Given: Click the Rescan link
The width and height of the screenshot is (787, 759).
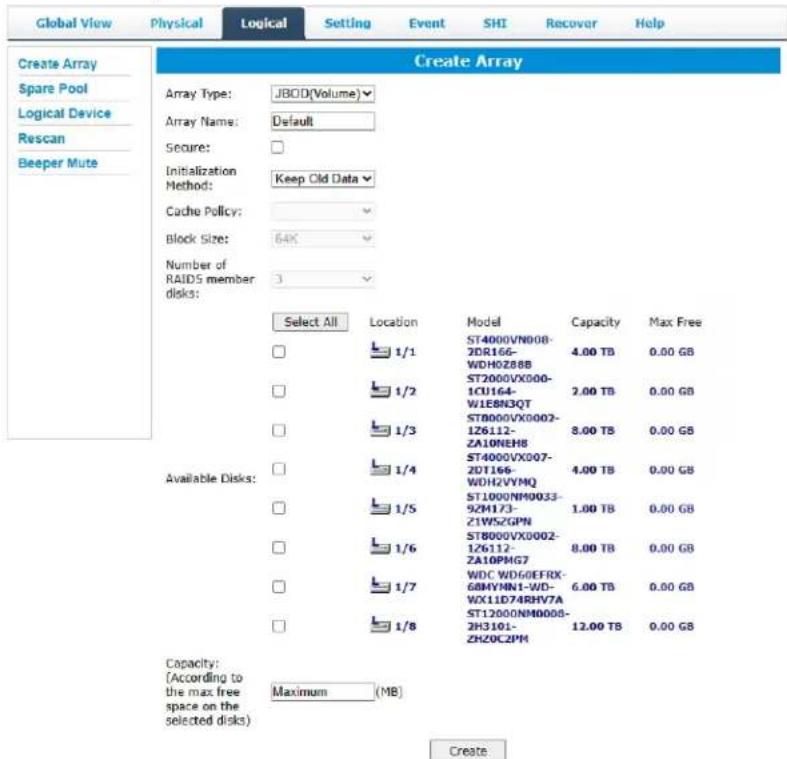Looking at the screenshot, I should tap(41, 138).
